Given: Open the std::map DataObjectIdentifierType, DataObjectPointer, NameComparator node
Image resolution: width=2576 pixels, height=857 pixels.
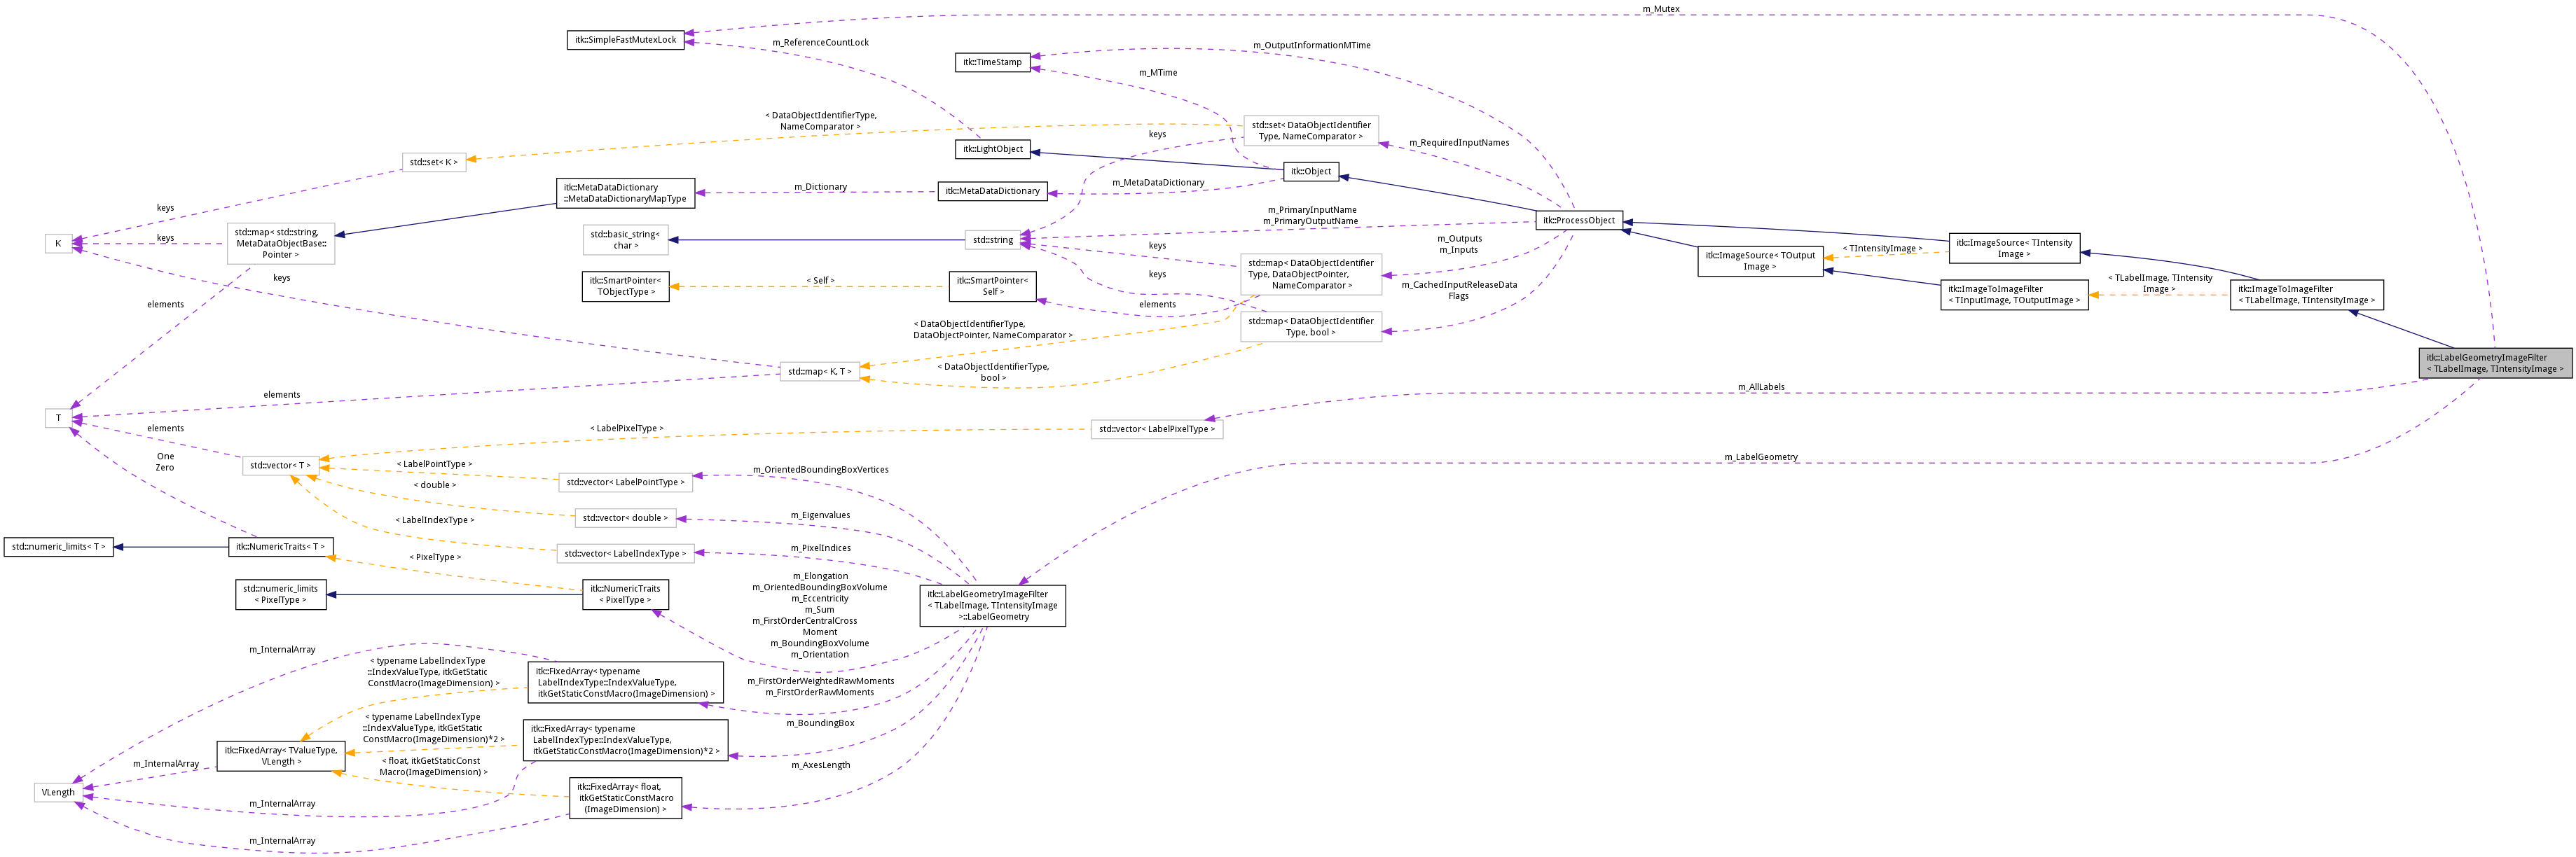Looking at the screenshot, I should coord(1310,274).
